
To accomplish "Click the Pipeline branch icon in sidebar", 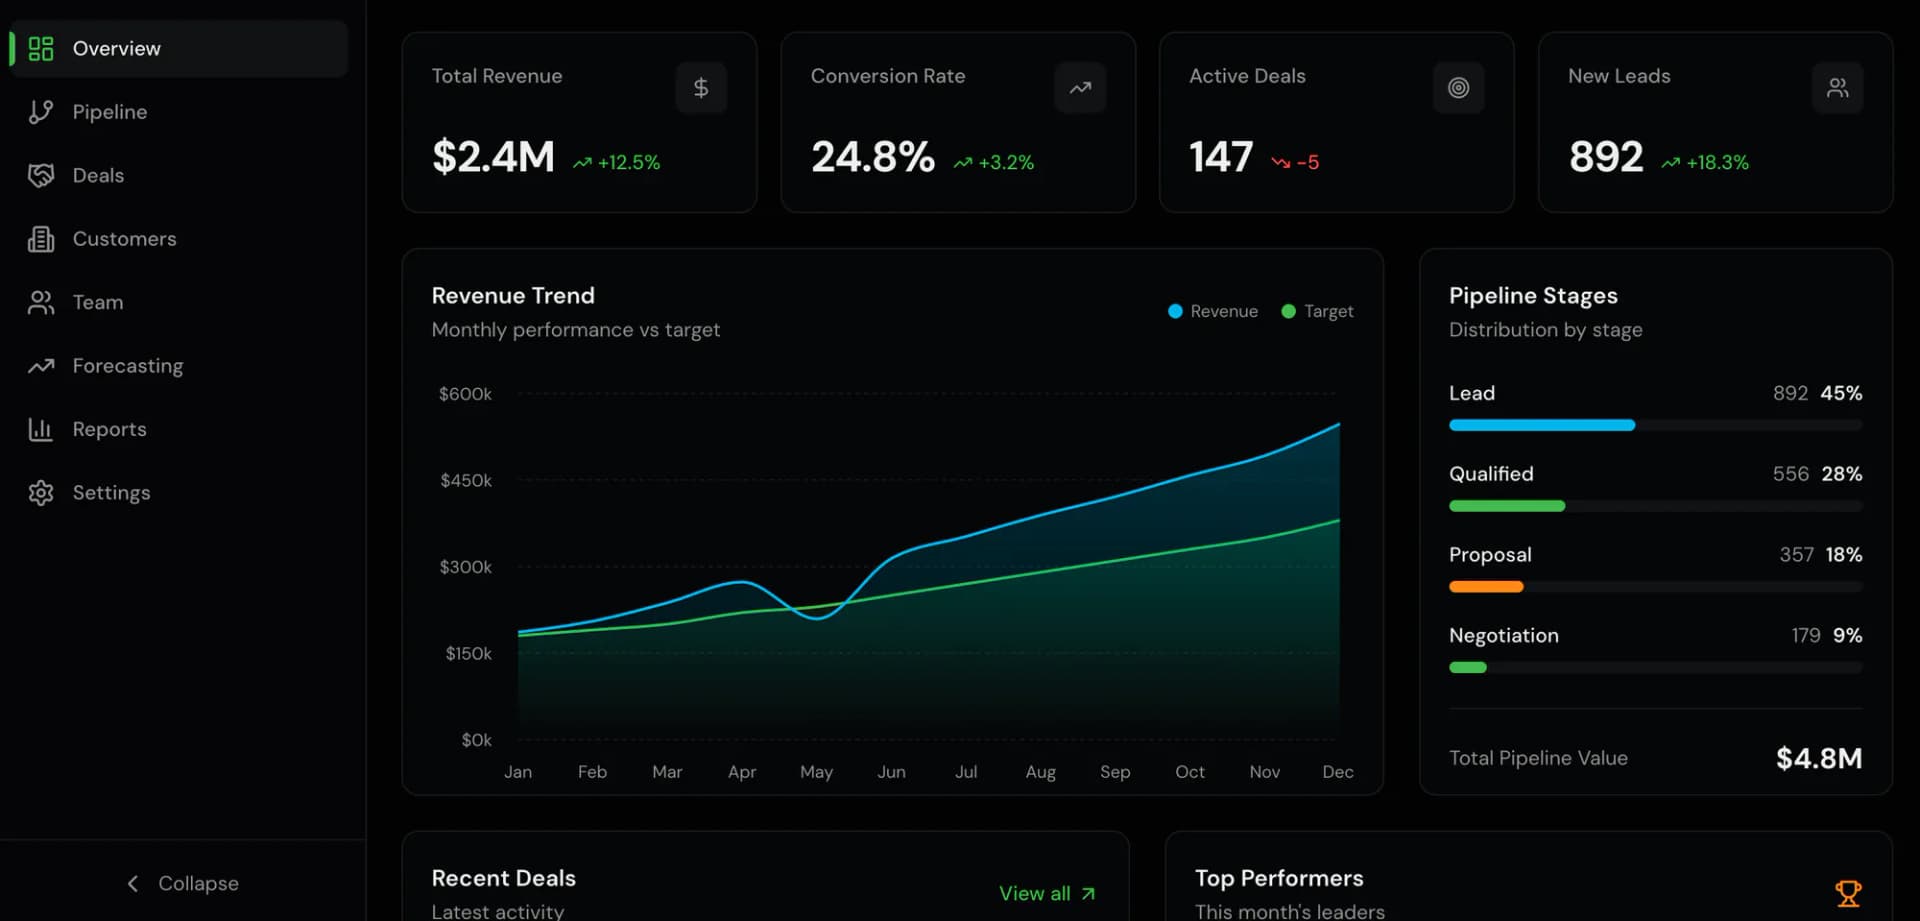I will pyautogui.click(x=41, y=112).
